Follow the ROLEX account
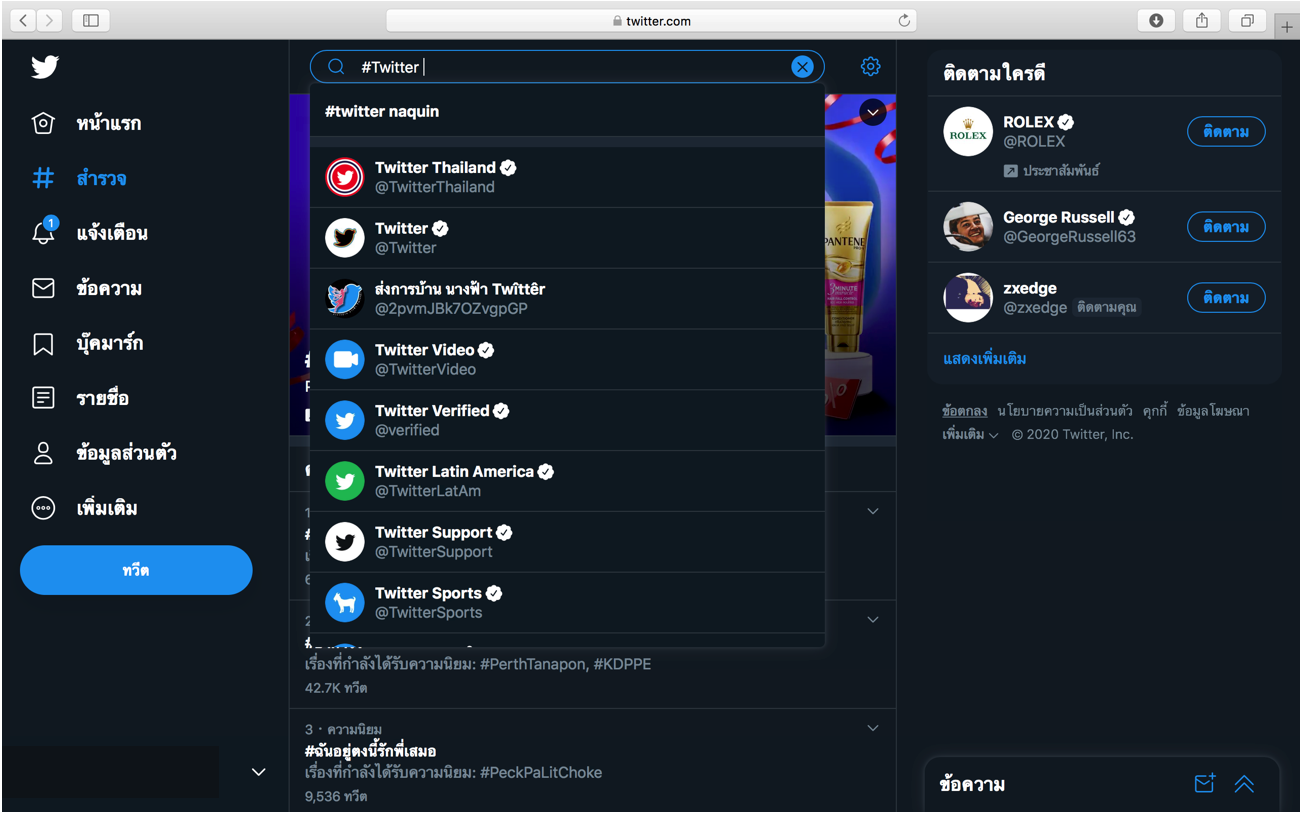This screenshot has height=814, width=1300. (x=1225, y=132)
